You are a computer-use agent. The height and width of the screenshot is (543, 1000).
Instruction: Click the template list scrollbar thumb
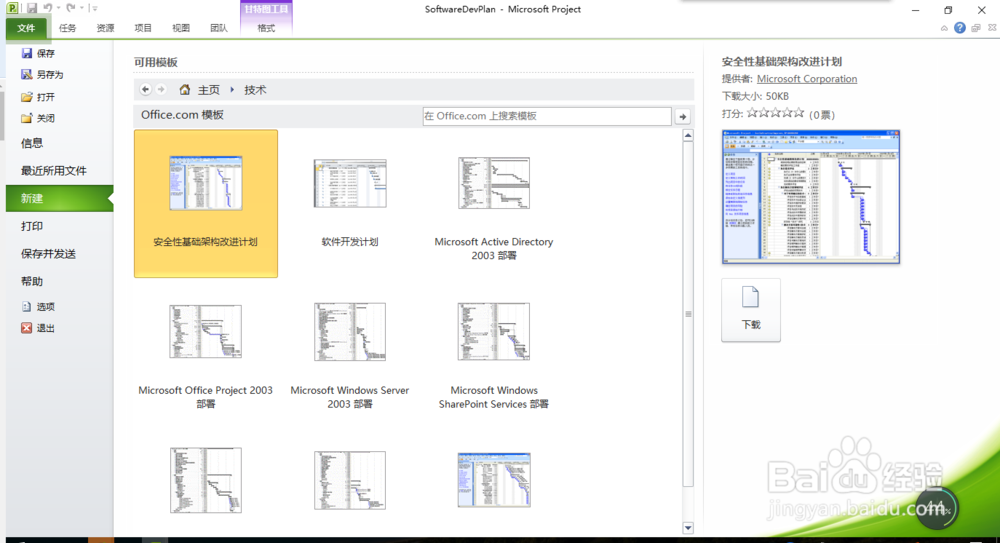[688, 314]
